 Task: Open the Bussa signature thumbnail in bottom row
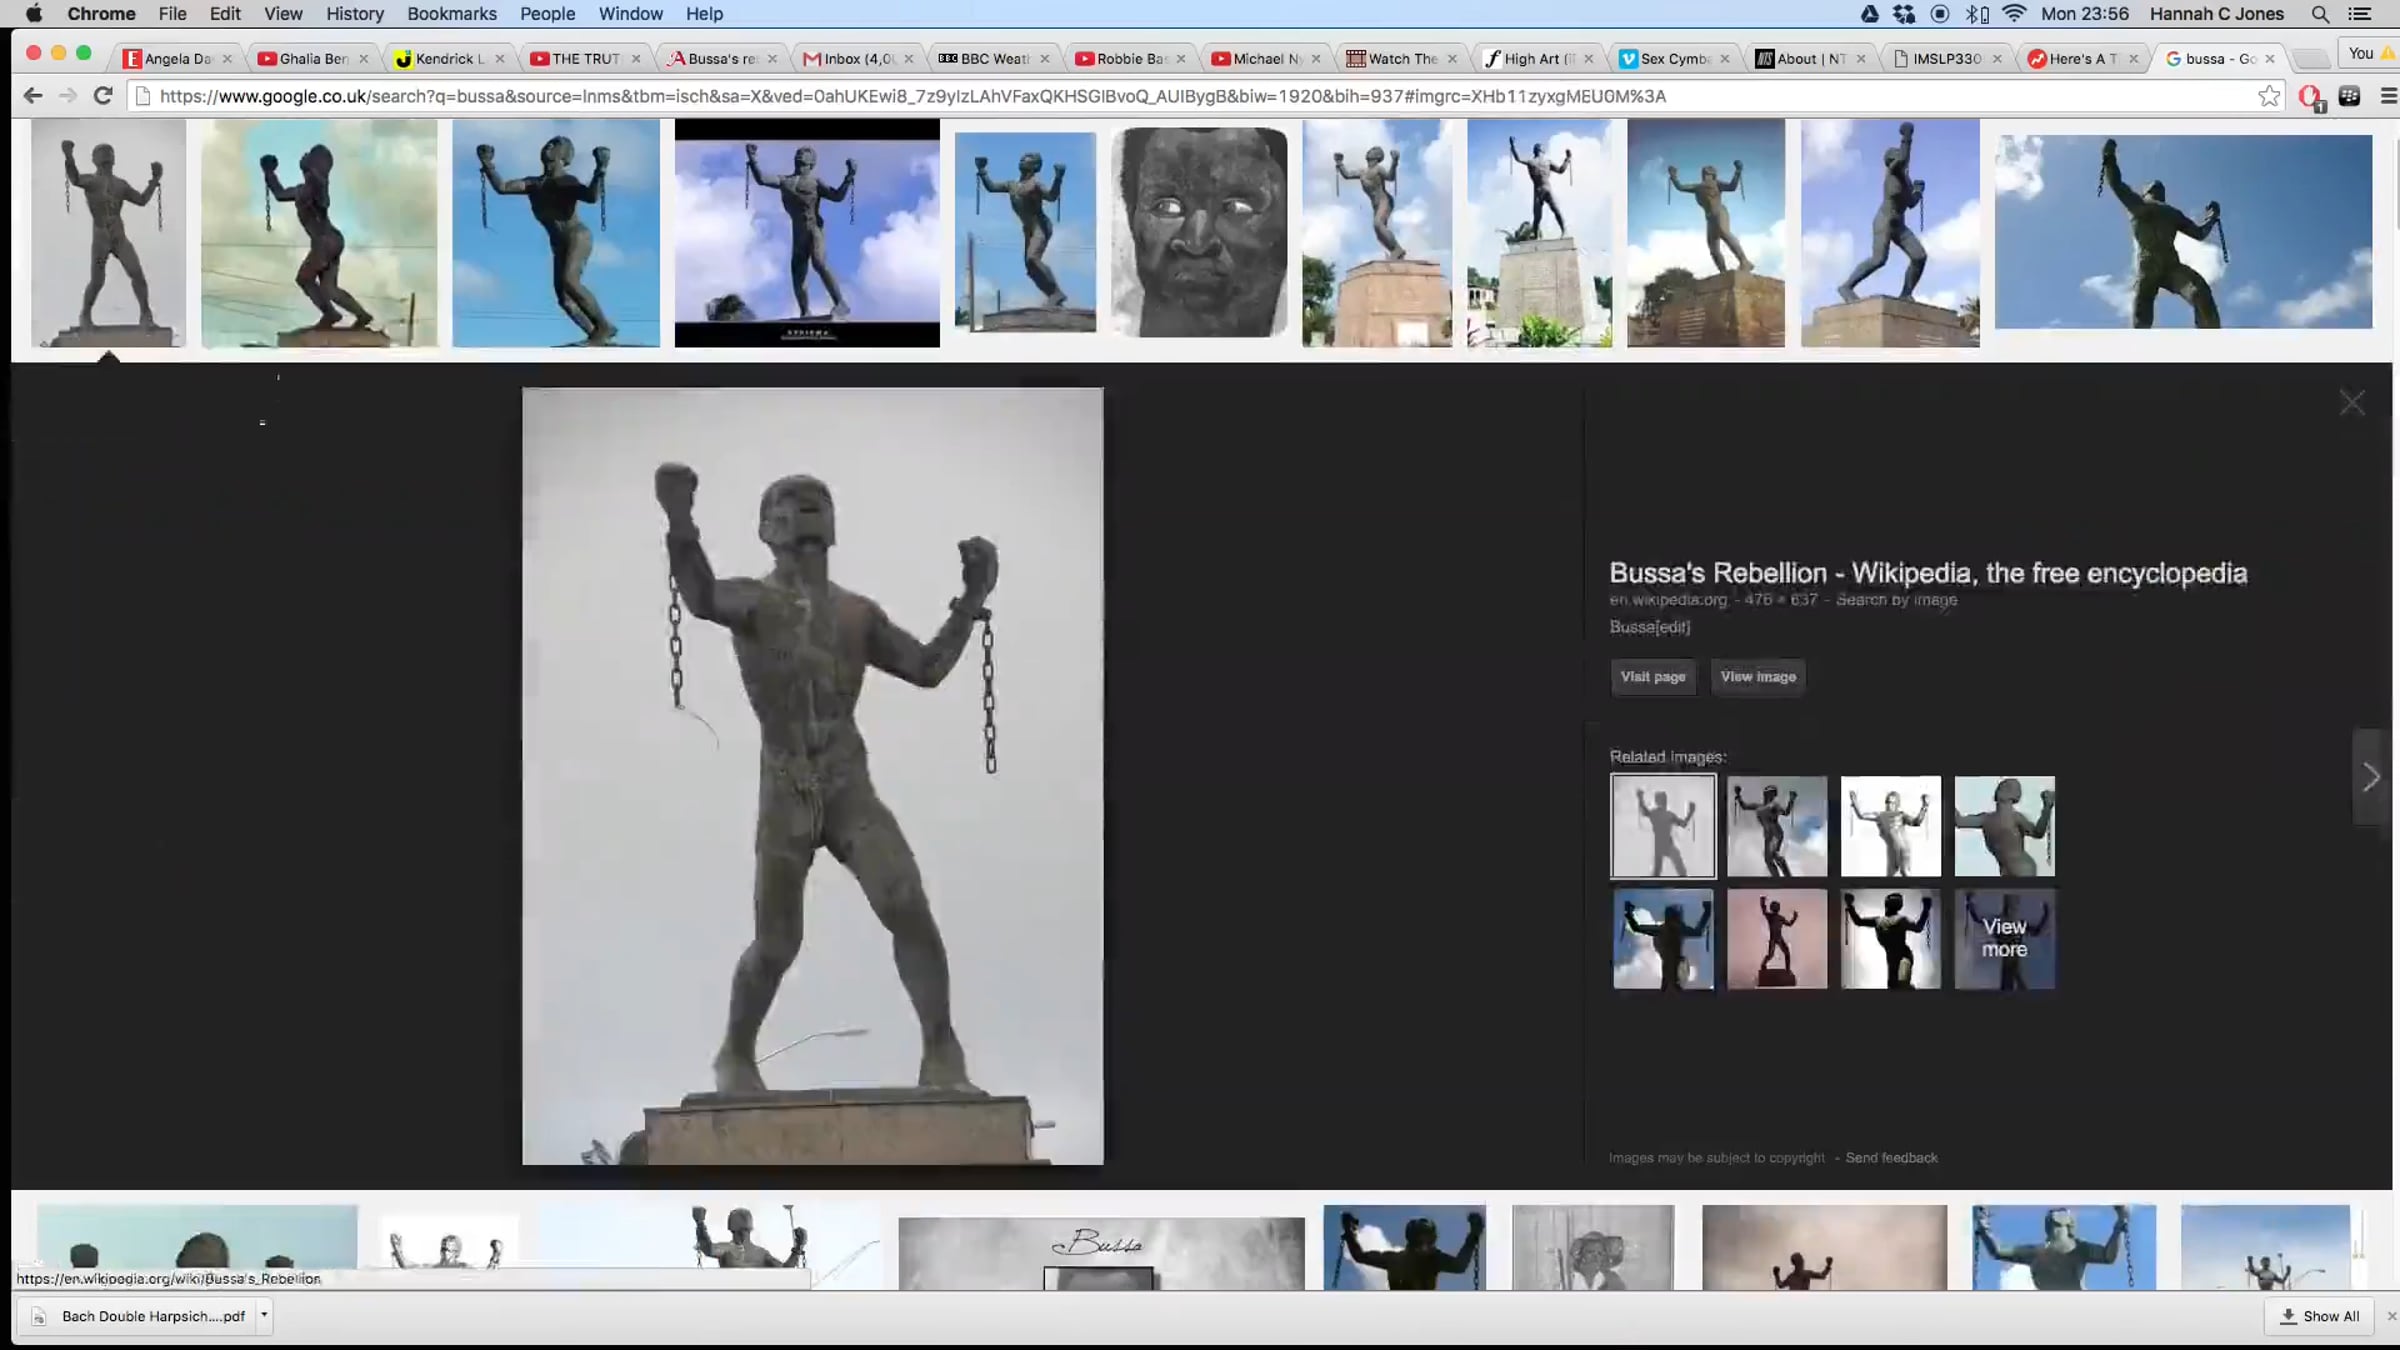click(1101, 1253)
